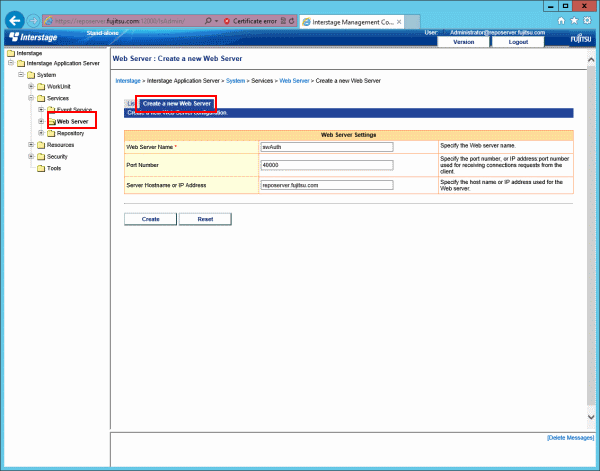Image resolution: width=600 pixels, height=471 pixels.
Task: Click the Interstage Application Server folder icon
Action: click(21, 63)
